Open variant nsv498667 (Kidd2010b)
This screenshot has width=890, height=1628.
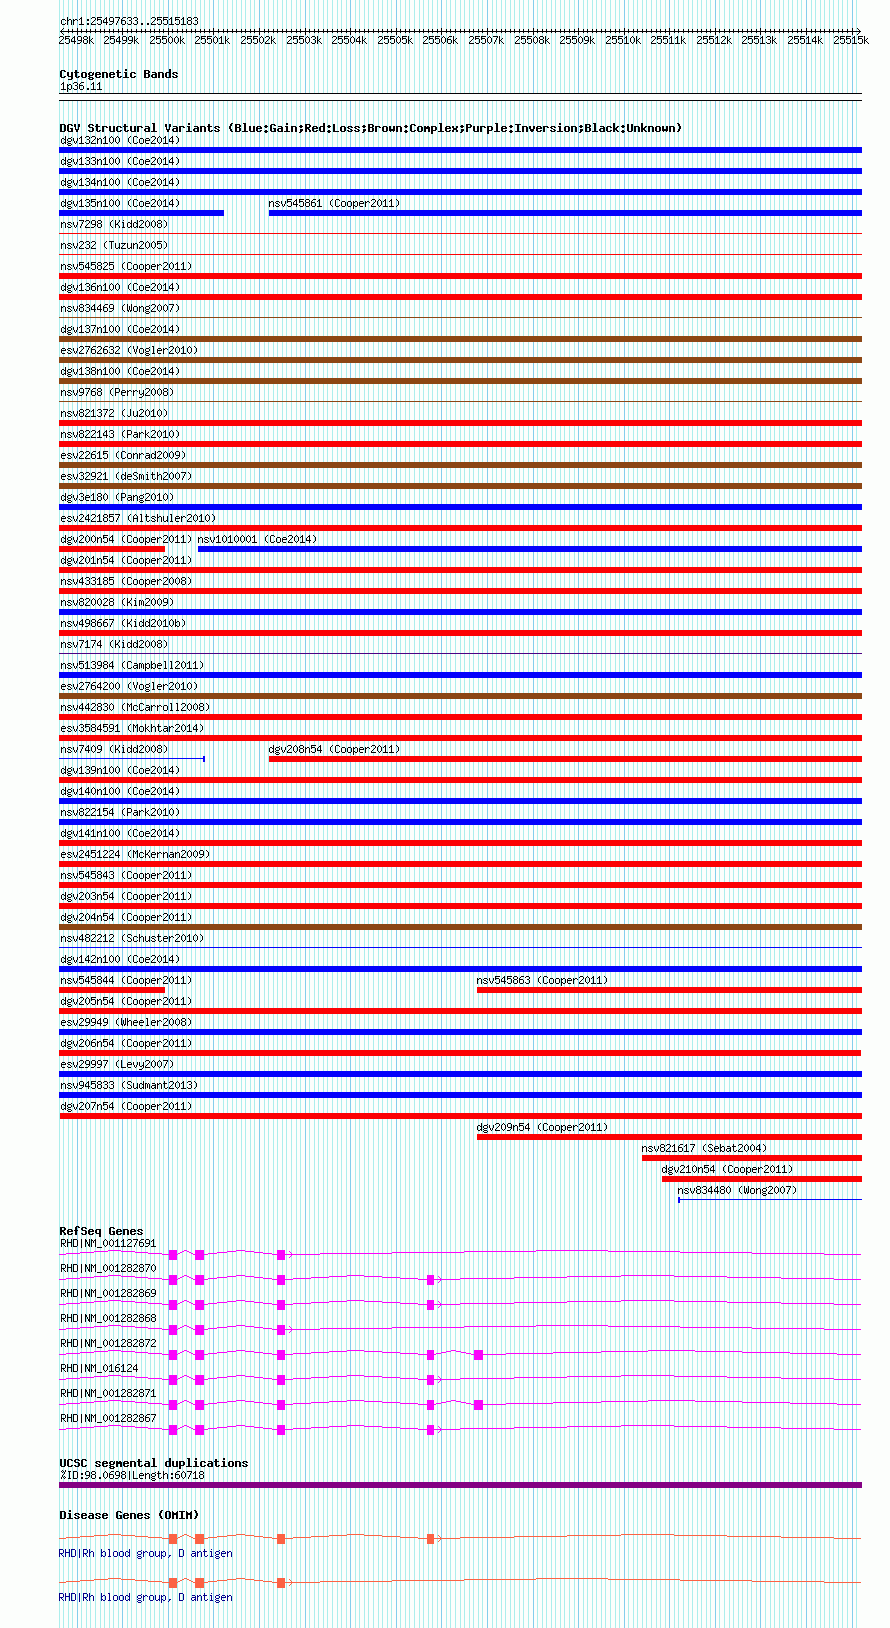click(123, 623)
